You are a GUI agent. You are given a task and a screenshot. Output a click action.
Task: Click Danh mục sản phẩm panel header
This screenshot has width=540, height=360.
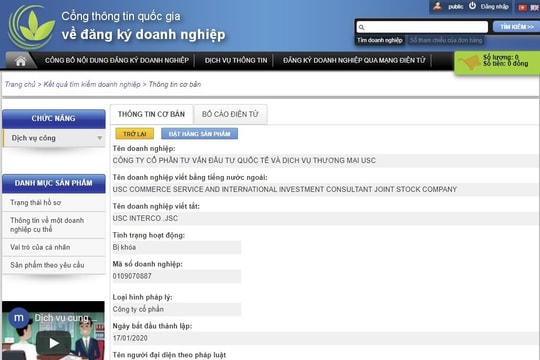tap(54, 183)
